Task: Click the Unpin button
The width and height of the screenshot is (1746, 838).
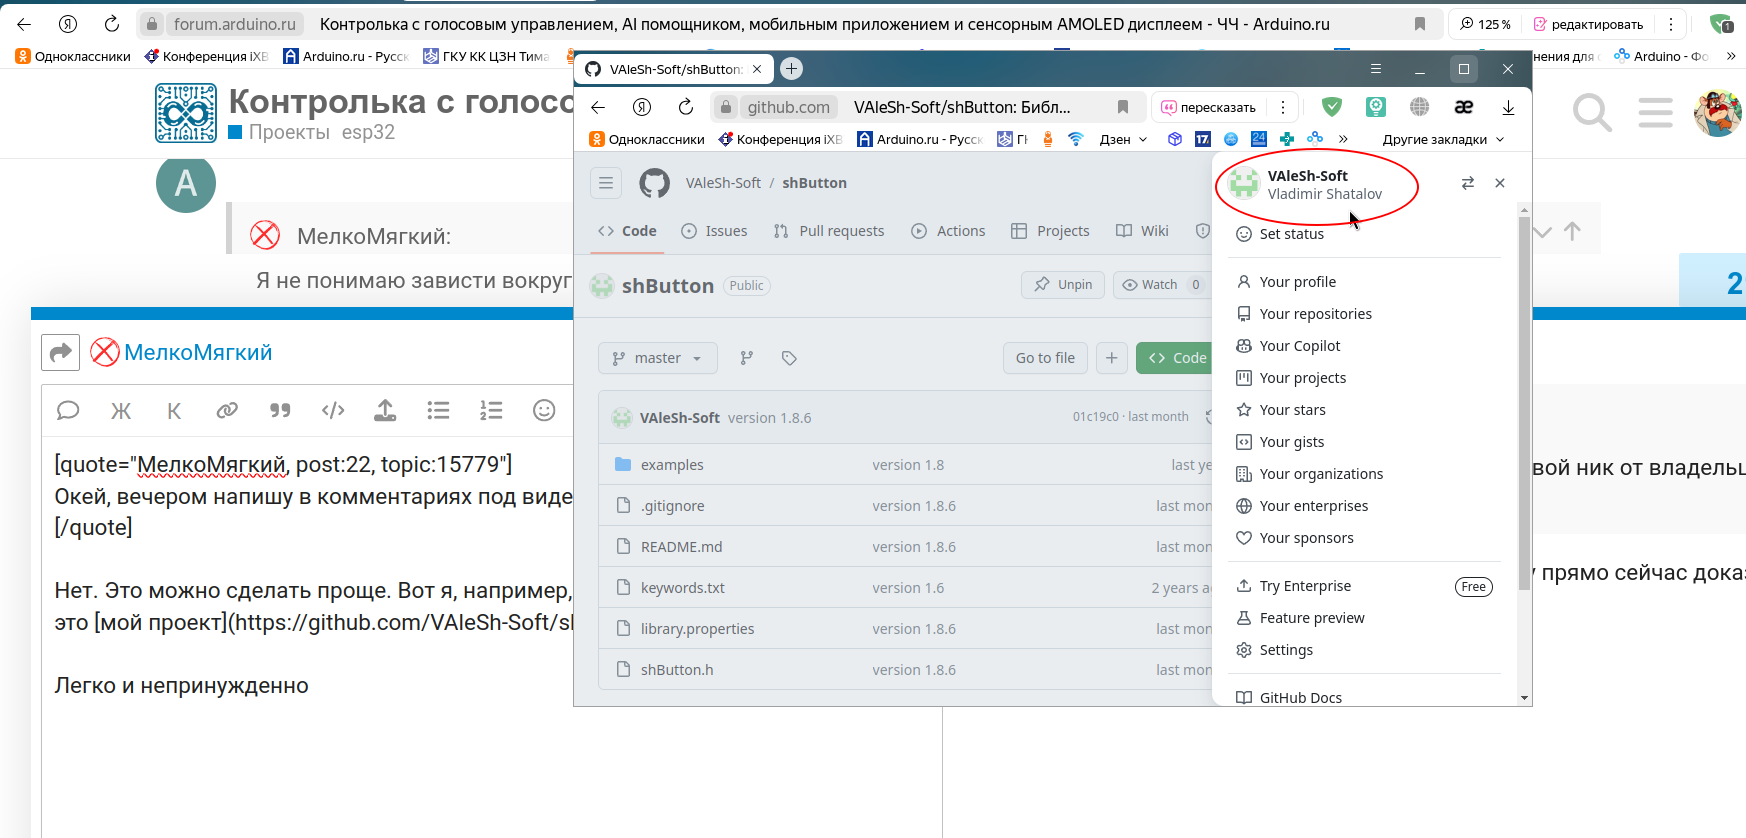Action: 1063,285
